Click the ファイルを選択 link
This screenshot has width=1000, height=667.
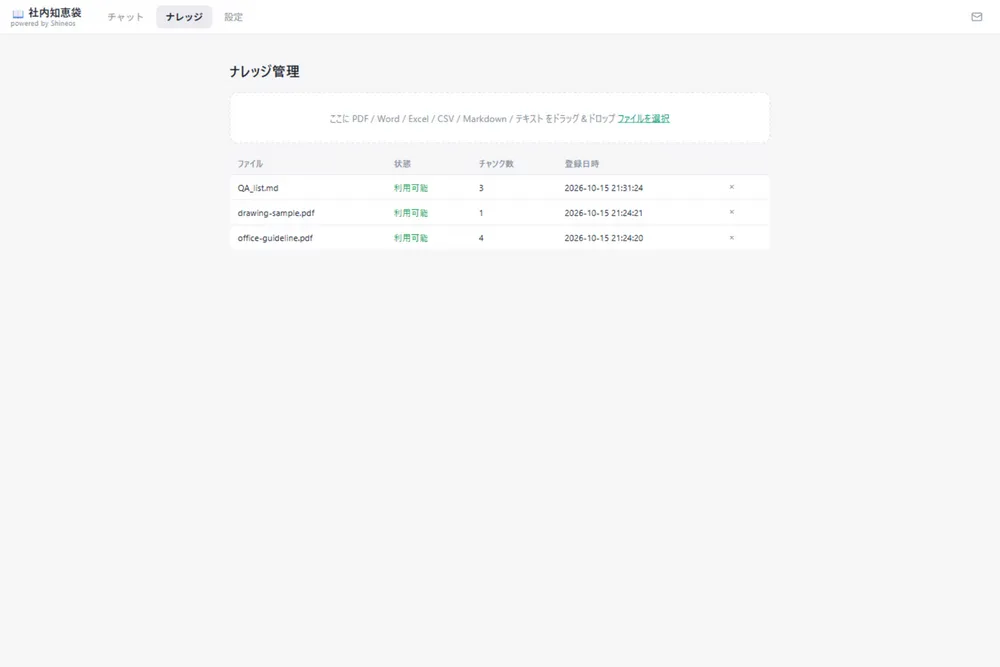click(643, 119)
